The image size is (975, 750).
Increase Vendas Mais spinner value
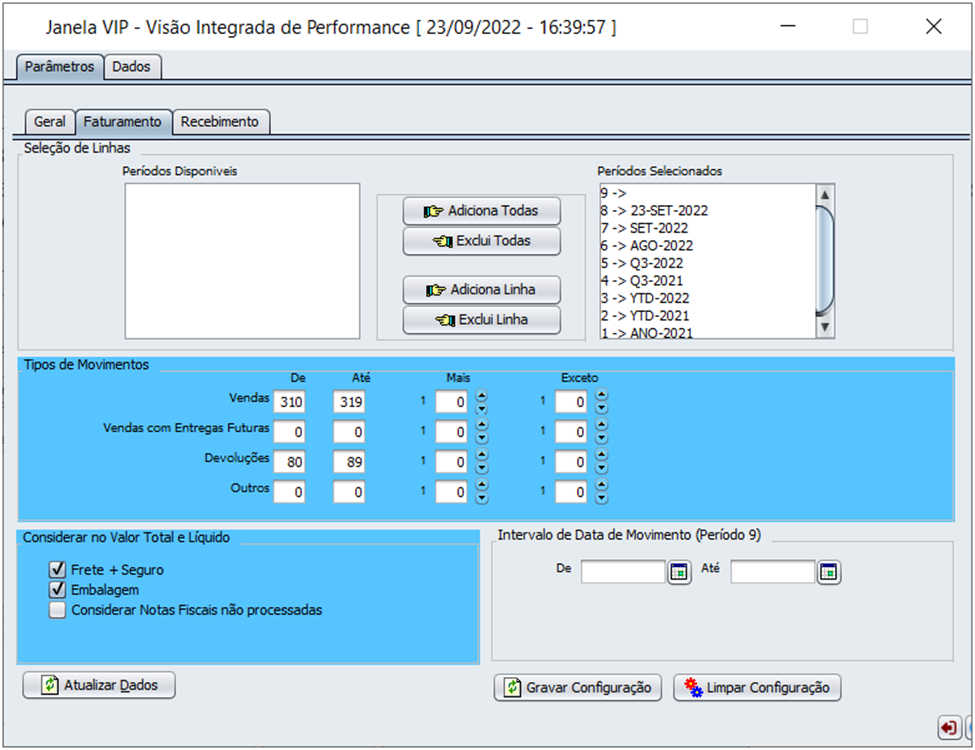[481, 396]
